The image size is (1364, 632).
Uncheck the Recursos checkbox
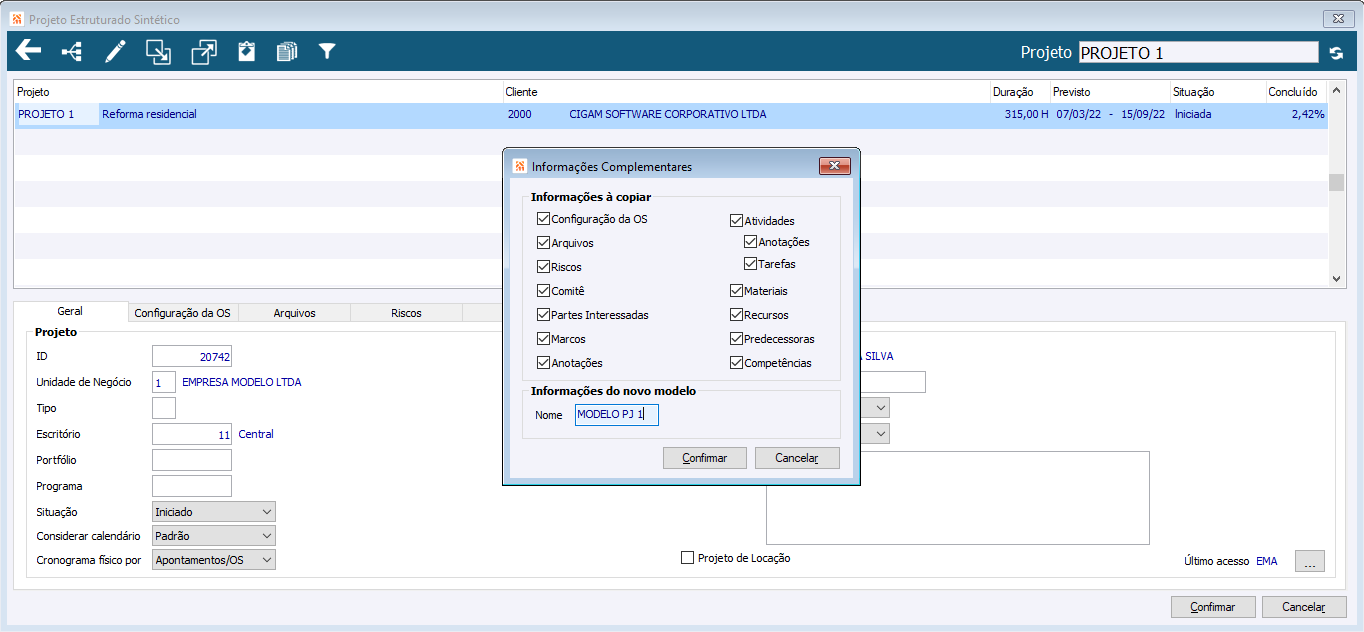[x=736, y=314]
